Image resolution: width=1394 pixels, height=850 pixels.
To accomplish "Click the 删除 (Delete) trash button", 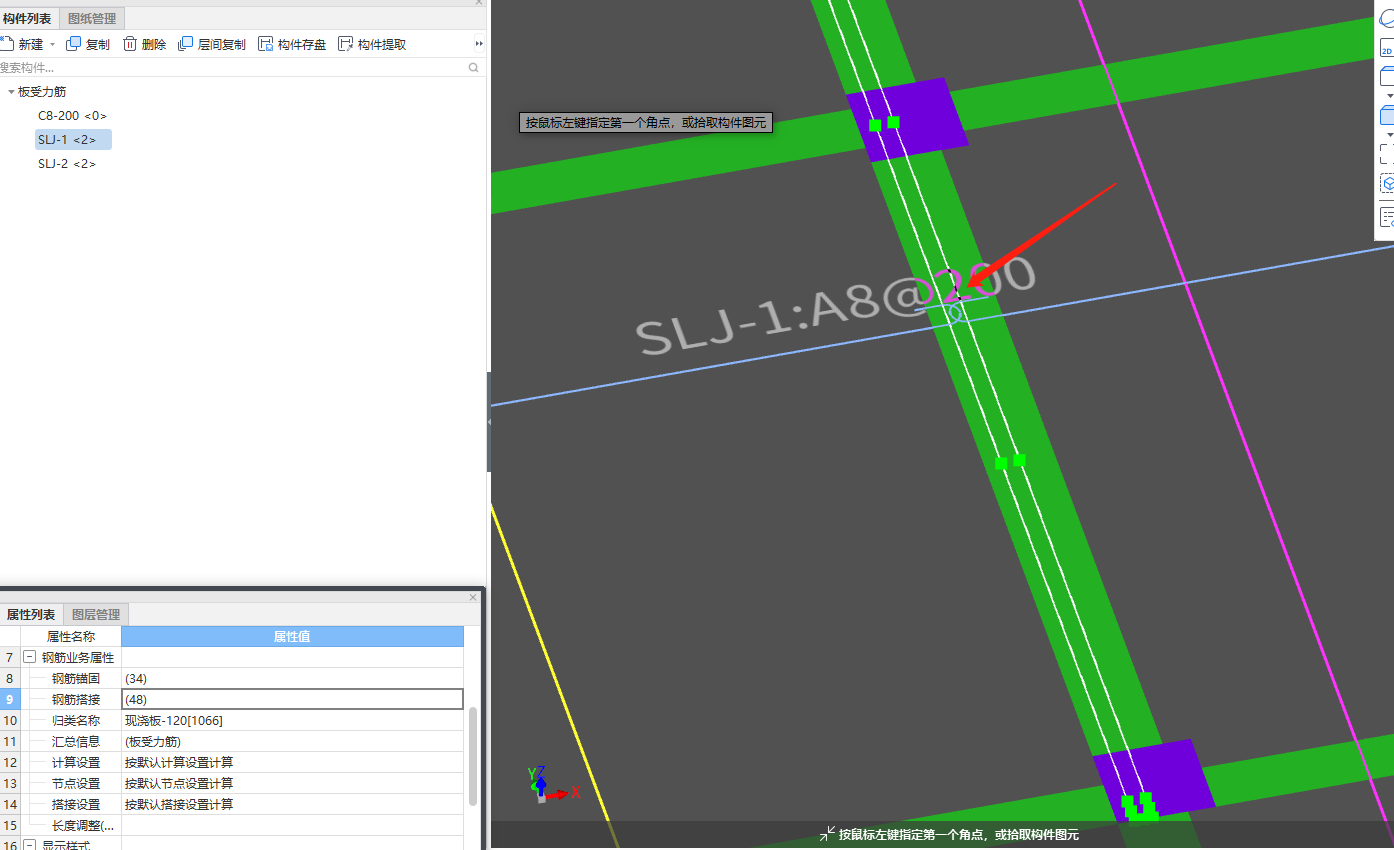I will (x=144, y=44).
